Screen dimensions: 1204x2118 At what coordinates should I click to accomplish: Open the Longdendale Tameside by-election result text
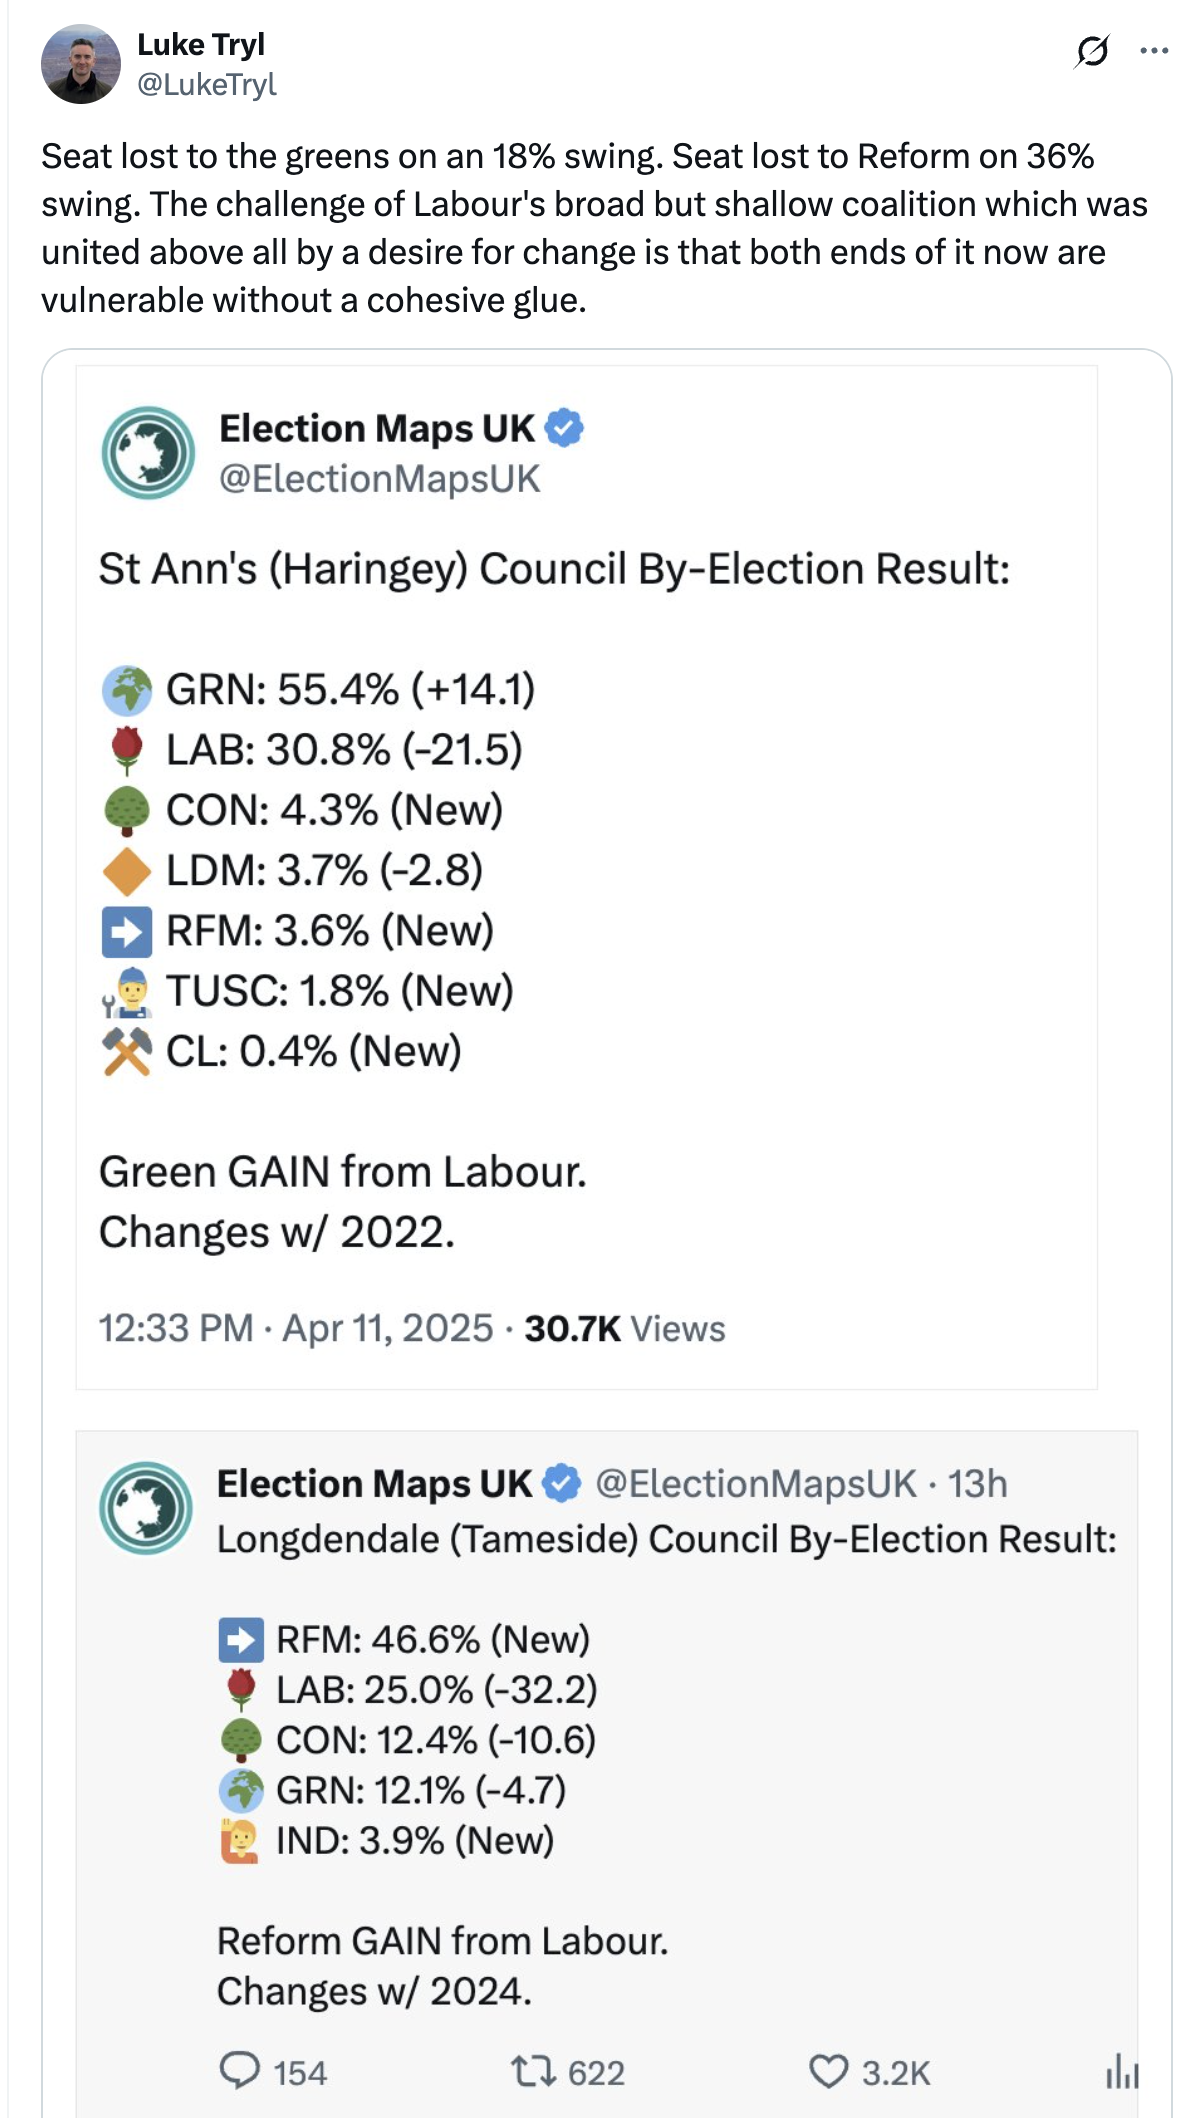point(667,1539)
